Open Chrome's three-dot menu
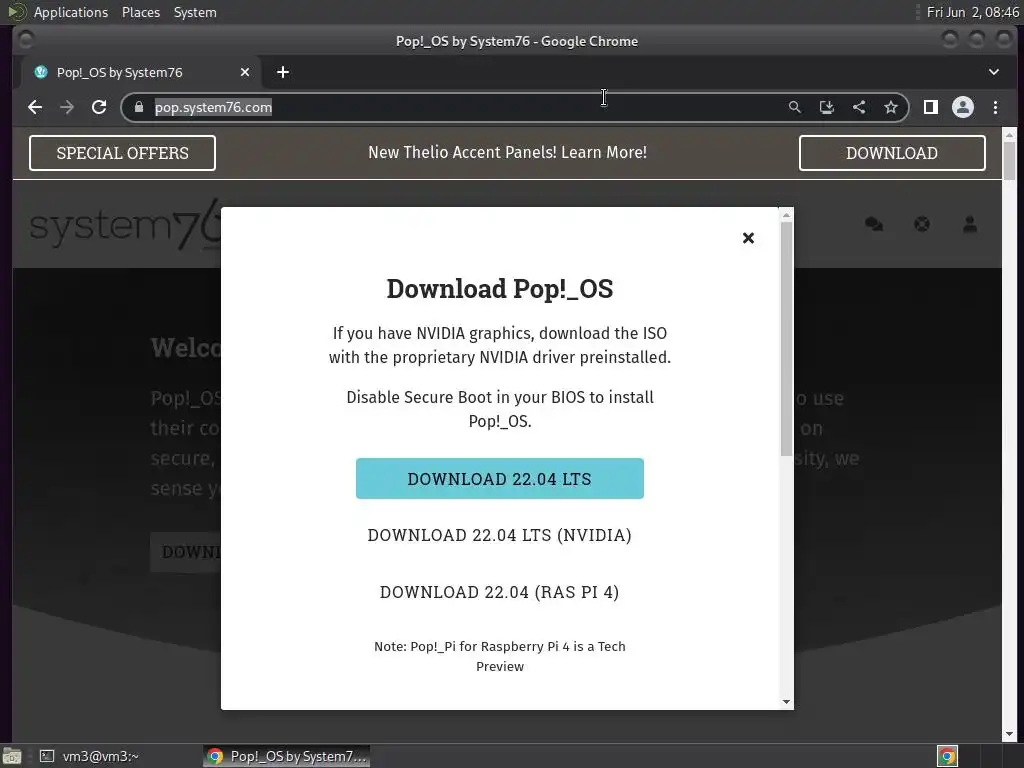Viewport: 1024px width, 768px height. click(995, 107)
